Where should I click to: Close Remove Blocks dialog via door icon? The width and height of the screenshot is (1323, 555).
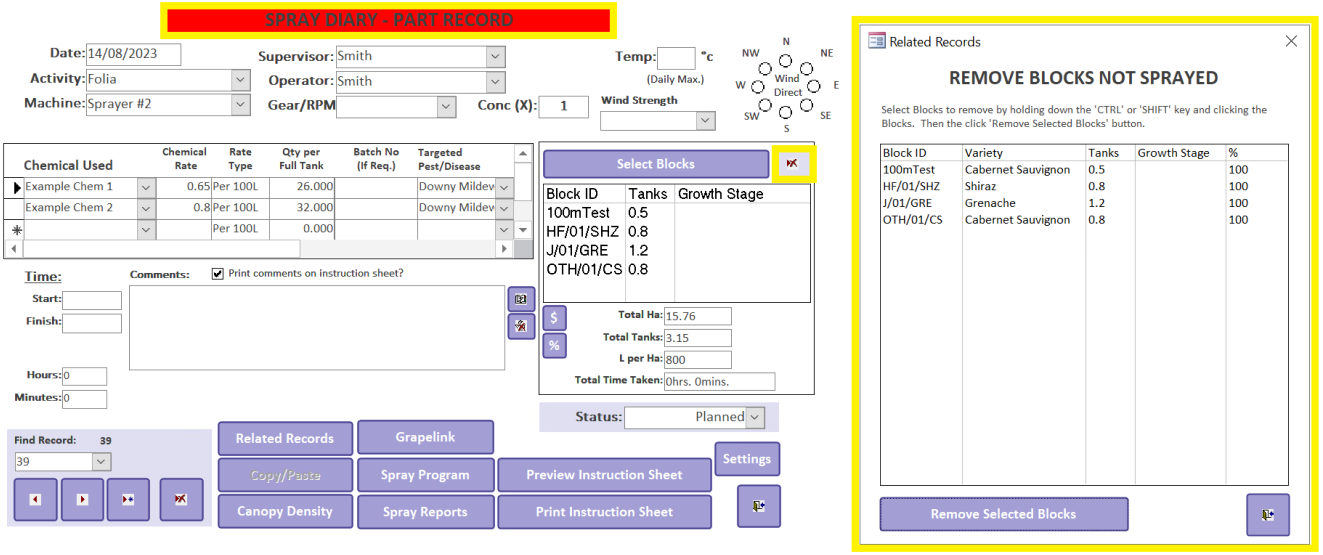[1268, 514]
